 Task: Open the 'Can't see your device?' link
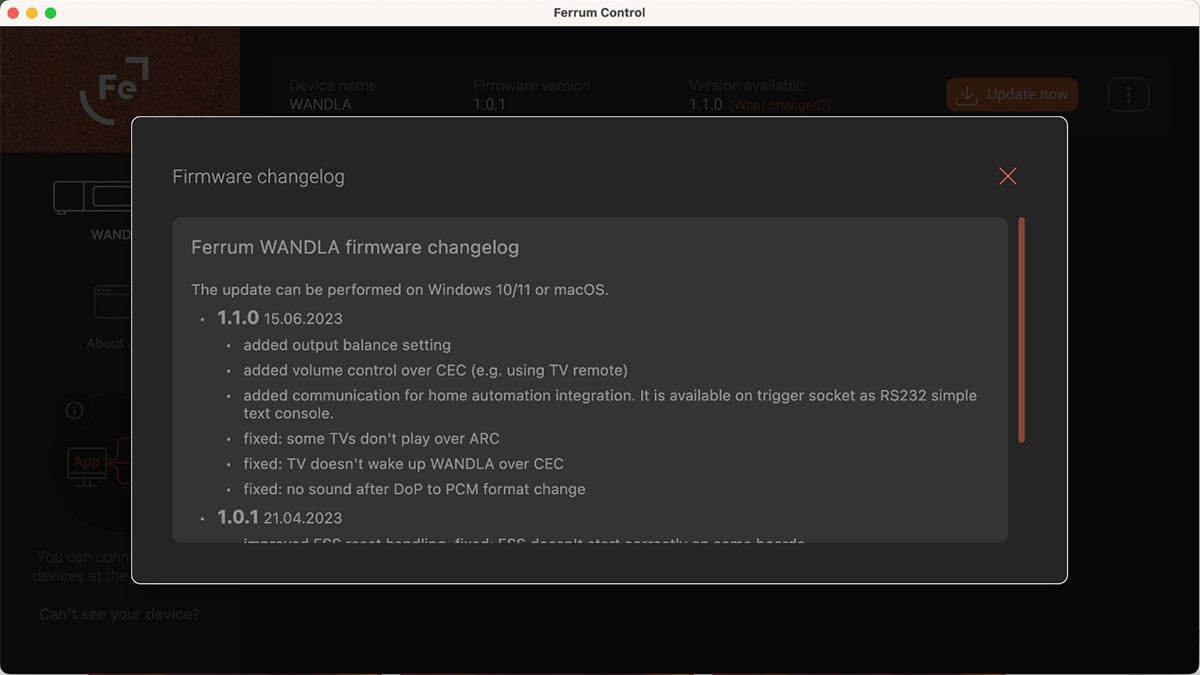click(119, 614)
